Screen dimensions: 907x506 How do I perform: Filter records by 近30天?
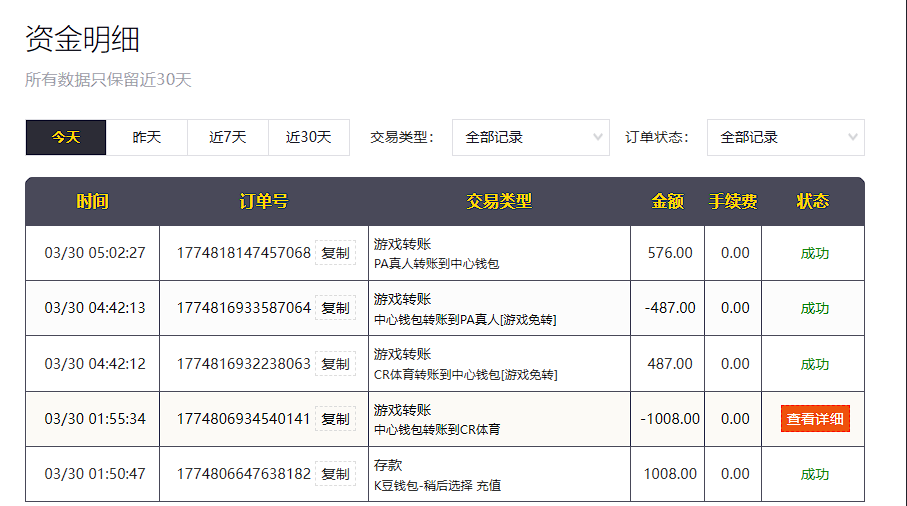[x=309, y=137]
